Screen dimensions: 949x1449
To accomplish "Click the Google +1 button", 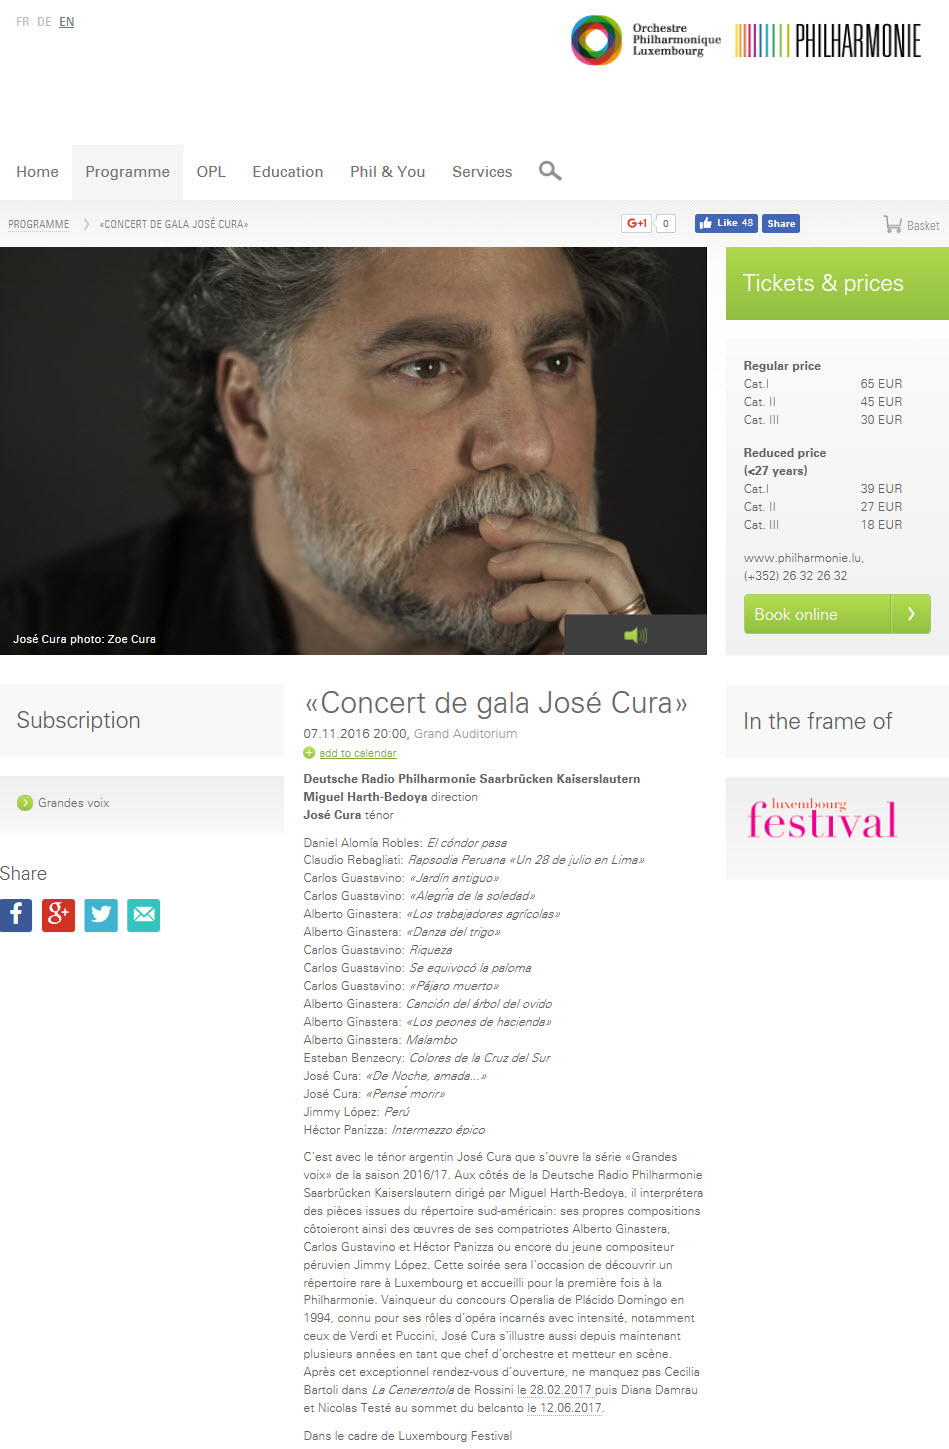I will click(636, 223).
